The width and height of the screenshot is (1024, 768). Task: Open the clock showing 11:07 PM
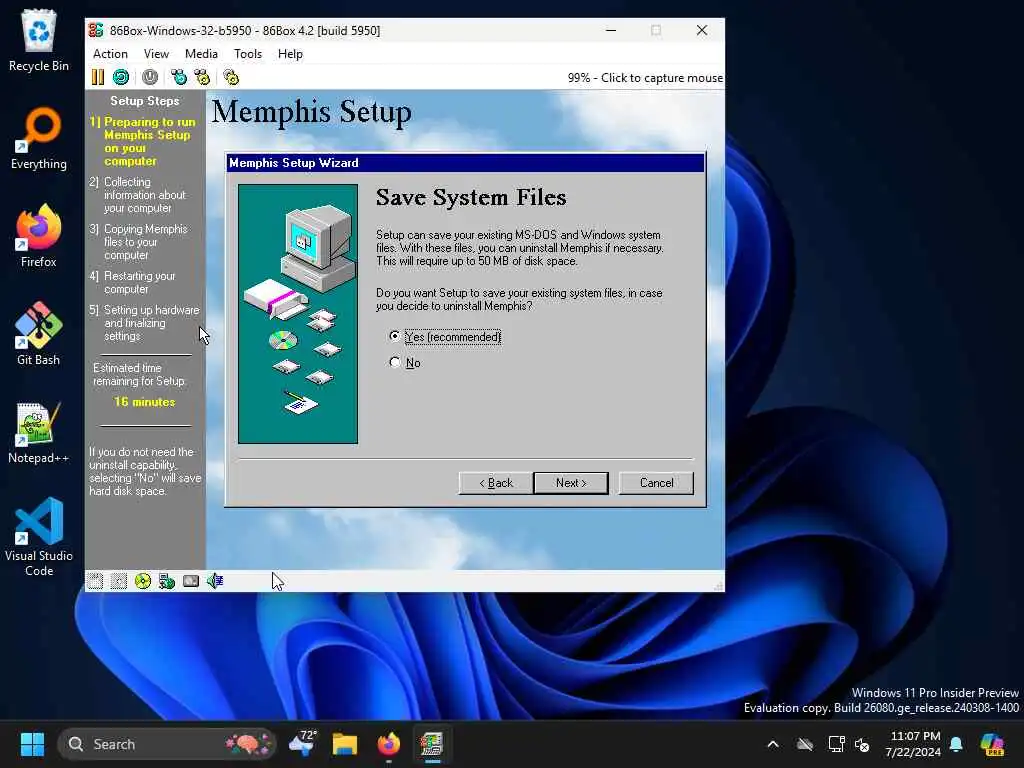tap(913, 744)
